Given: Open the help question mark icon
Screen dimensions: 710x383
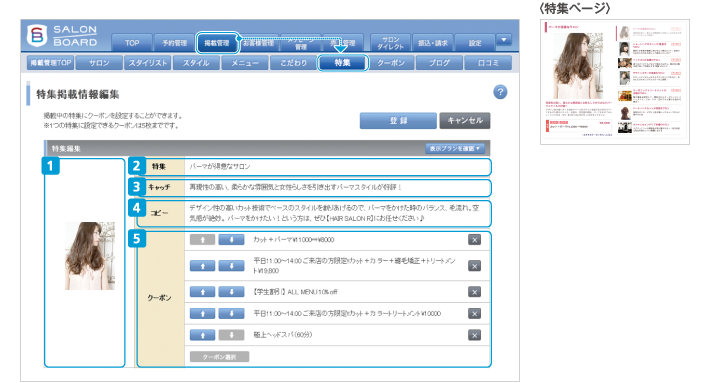Looking at the screenshot, I should click(500, 92).
